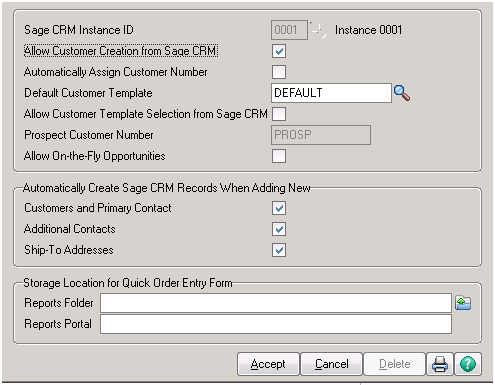Click 'Automatically Create Sage CRM Records' group heading
The image size is (495, 385).
coord(167,188)
